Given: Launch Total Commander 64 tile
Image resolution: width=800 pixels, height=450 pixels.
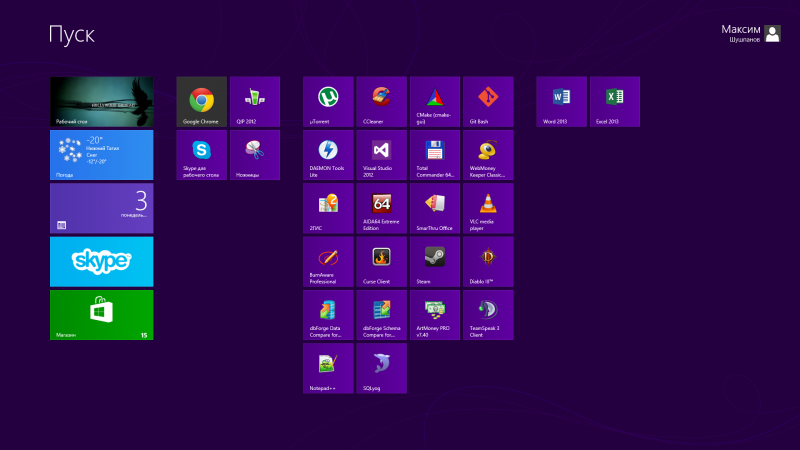Looking at the screenshot, I should (435, 155).
